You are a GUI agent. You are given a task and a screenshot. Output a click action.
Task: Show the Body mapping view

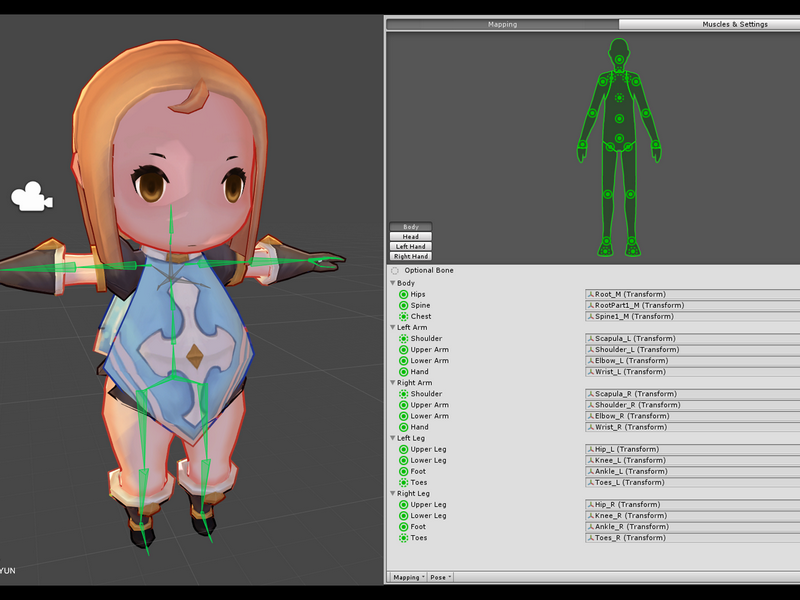[411, 227]
